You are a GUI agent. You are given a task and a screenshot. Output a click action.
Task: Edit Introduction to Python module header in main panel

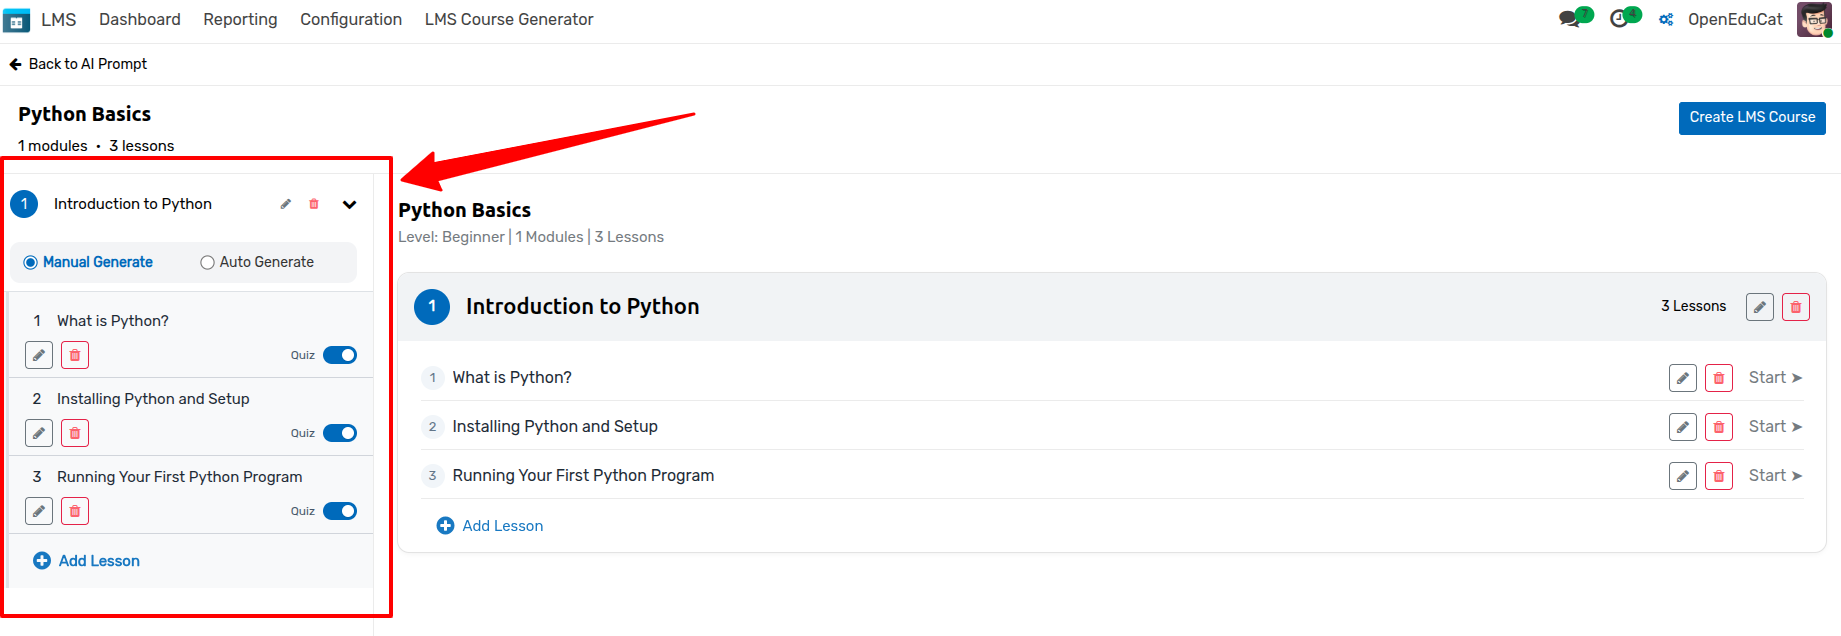pyautogui.click(x=1760, y=307)
